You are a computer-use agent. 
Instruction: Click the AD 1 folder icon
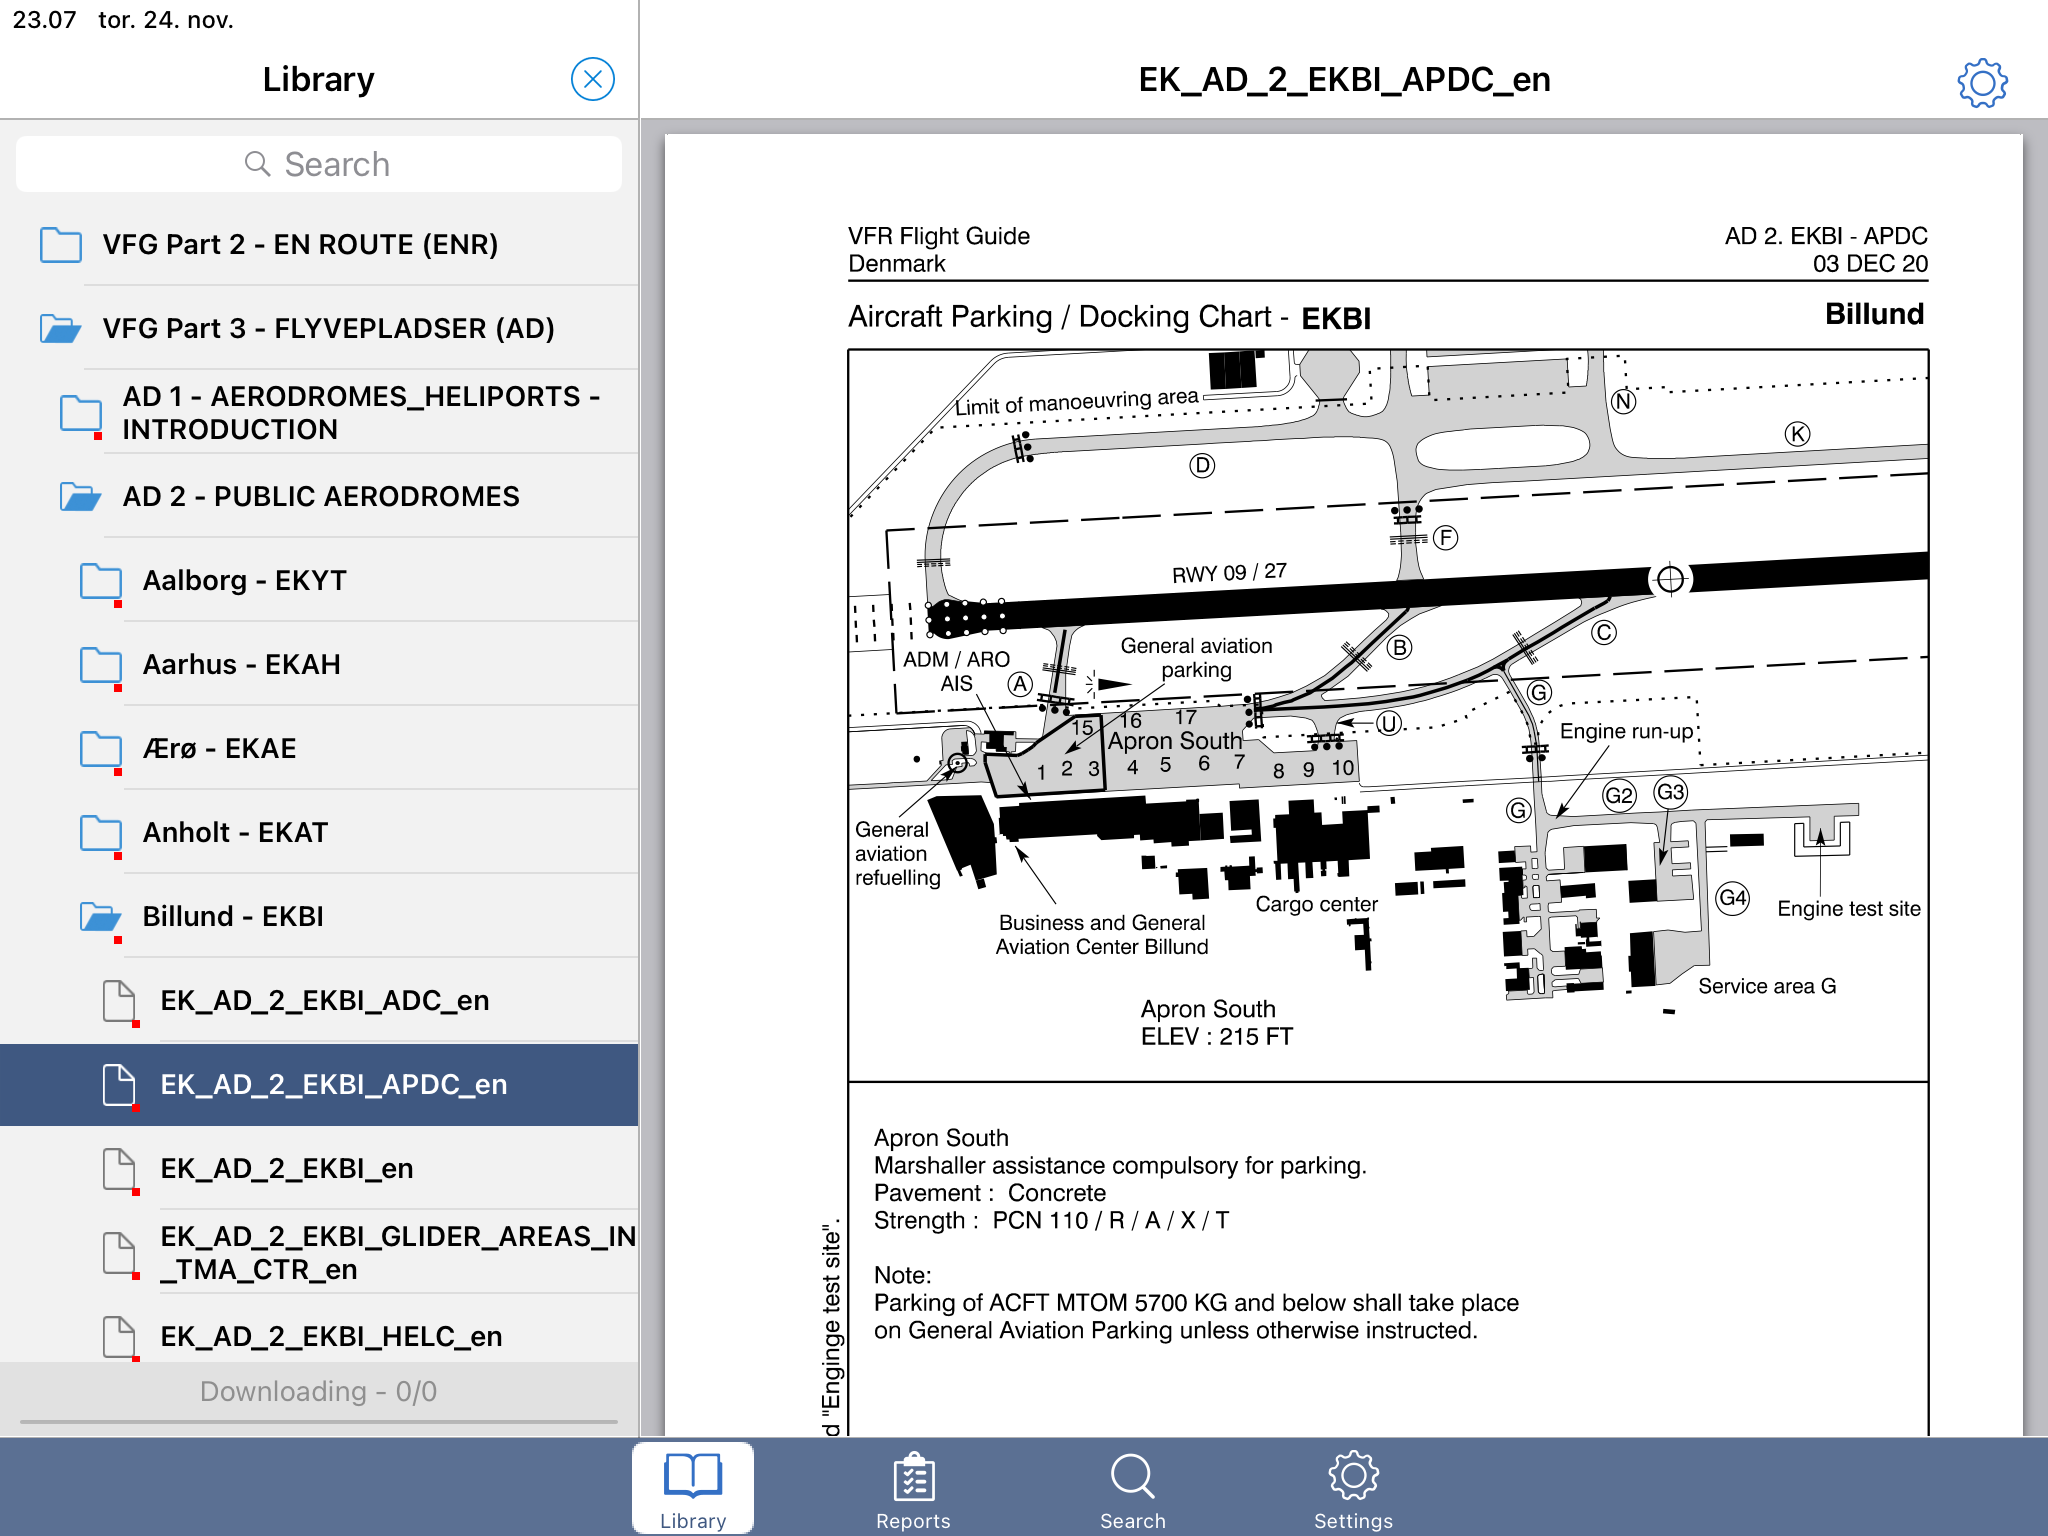click(81, 413)
